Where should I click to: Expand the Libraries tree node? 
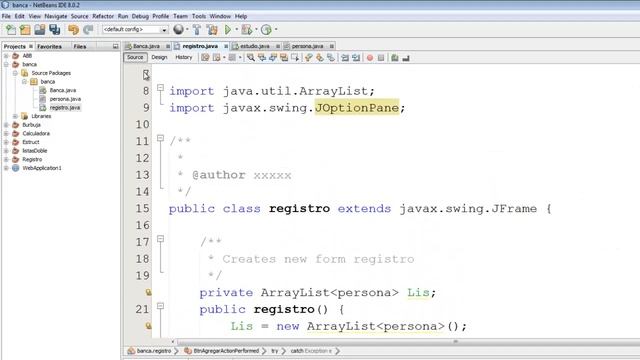pyautogui.click(x=15, y=116)
